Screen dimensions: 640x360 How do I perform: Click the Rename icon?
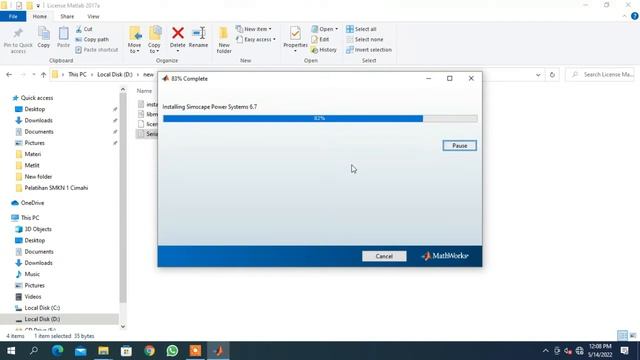pos(198,33)
